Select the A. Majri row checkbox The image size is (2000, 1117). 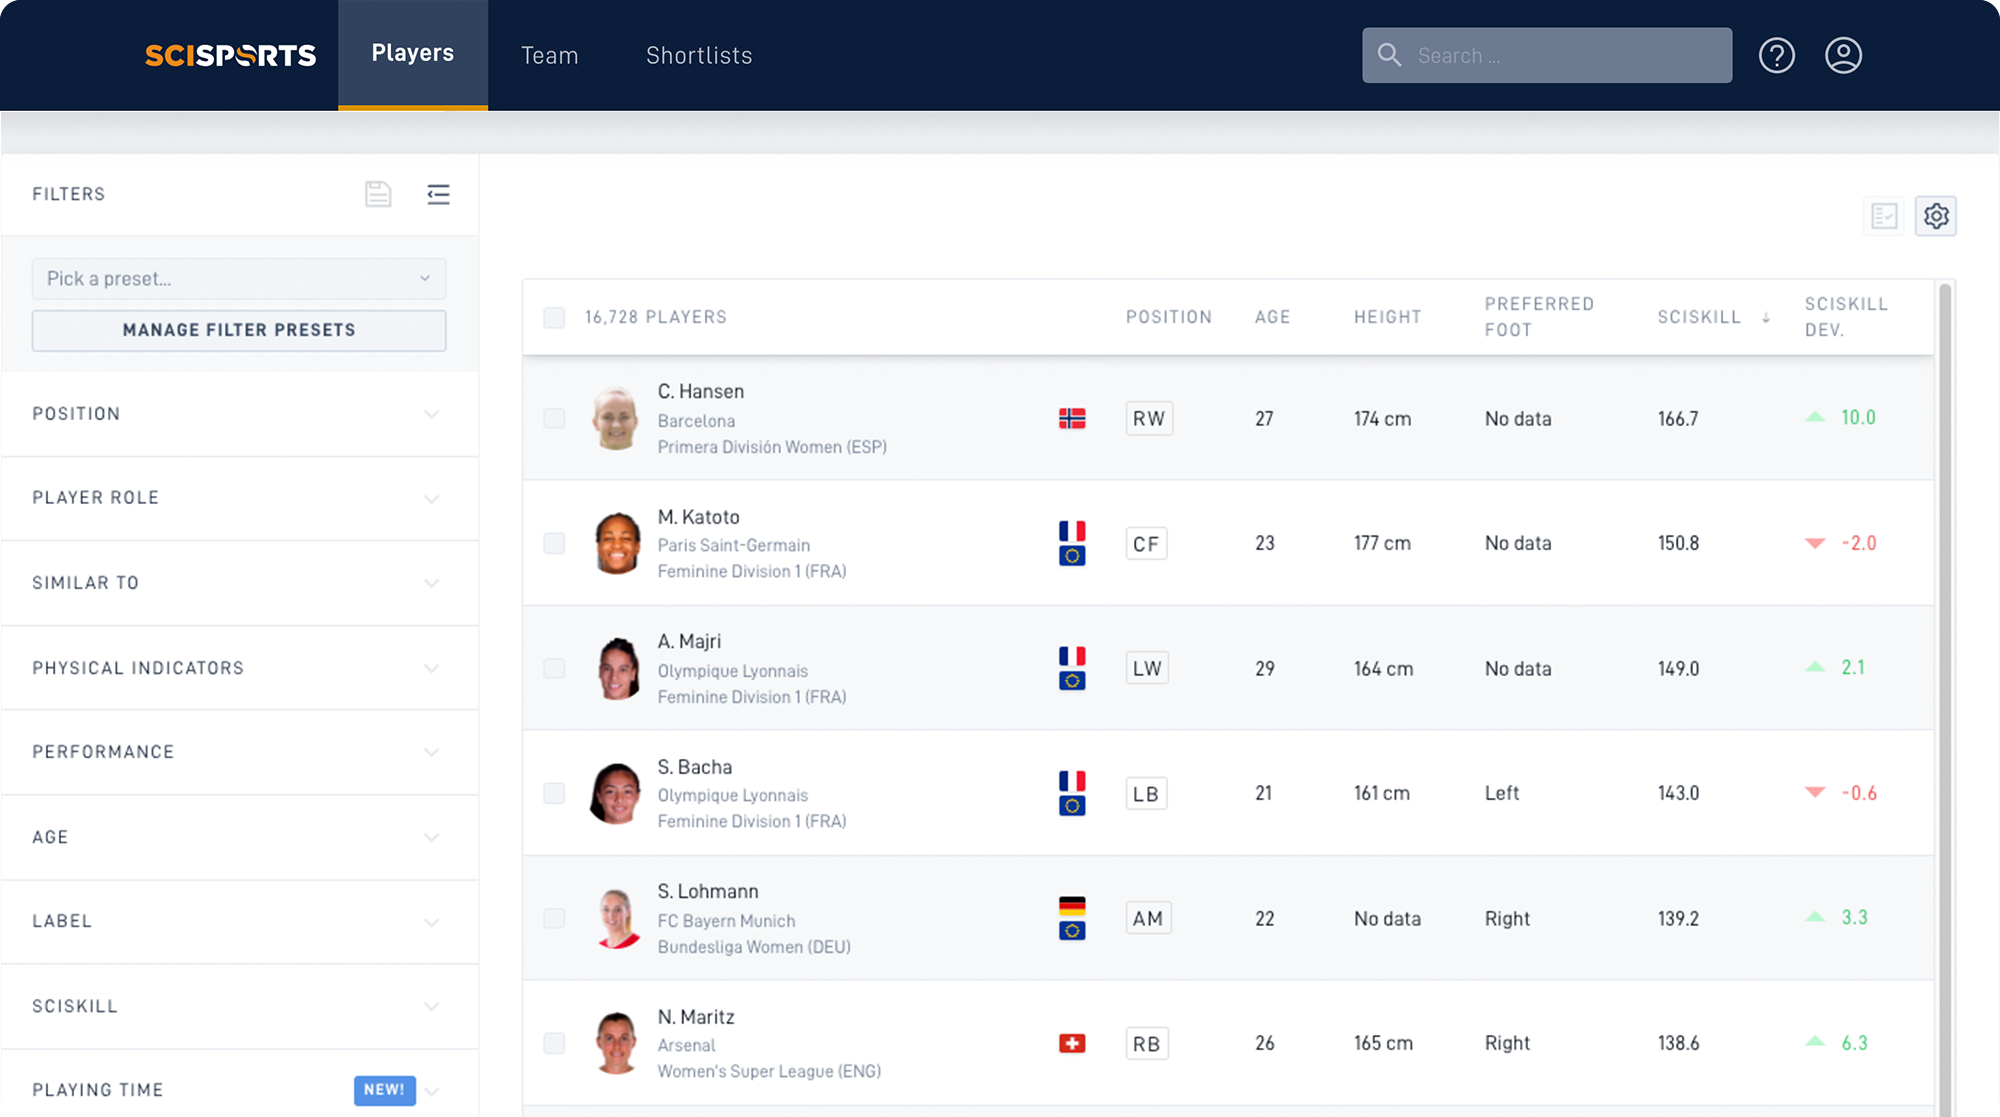coord(554,668)
